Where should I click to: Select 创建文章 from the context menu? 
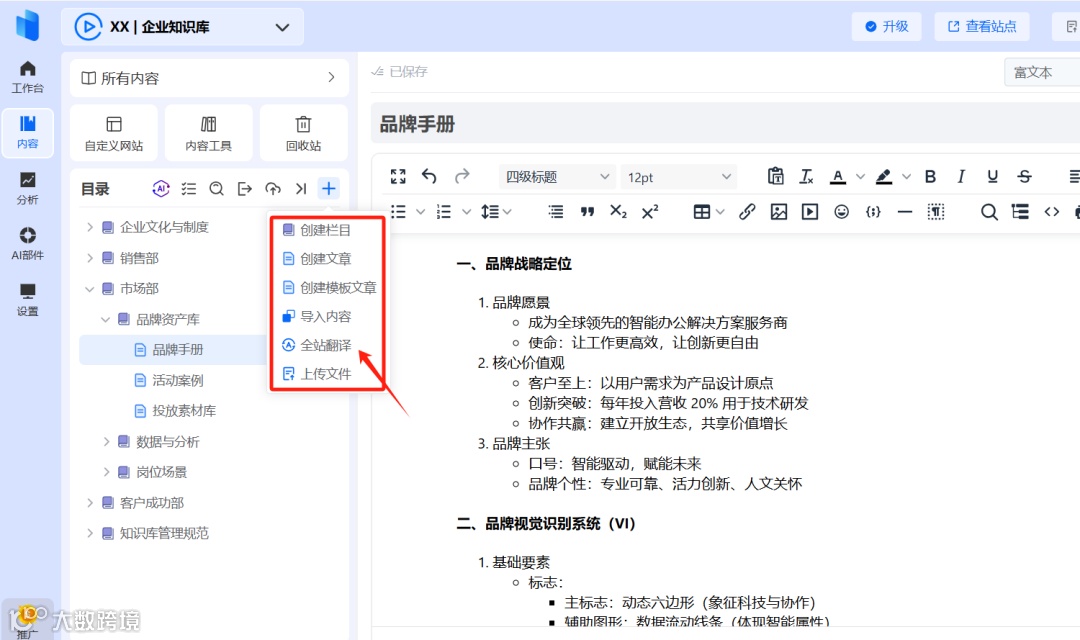click(x=318, y=257)
